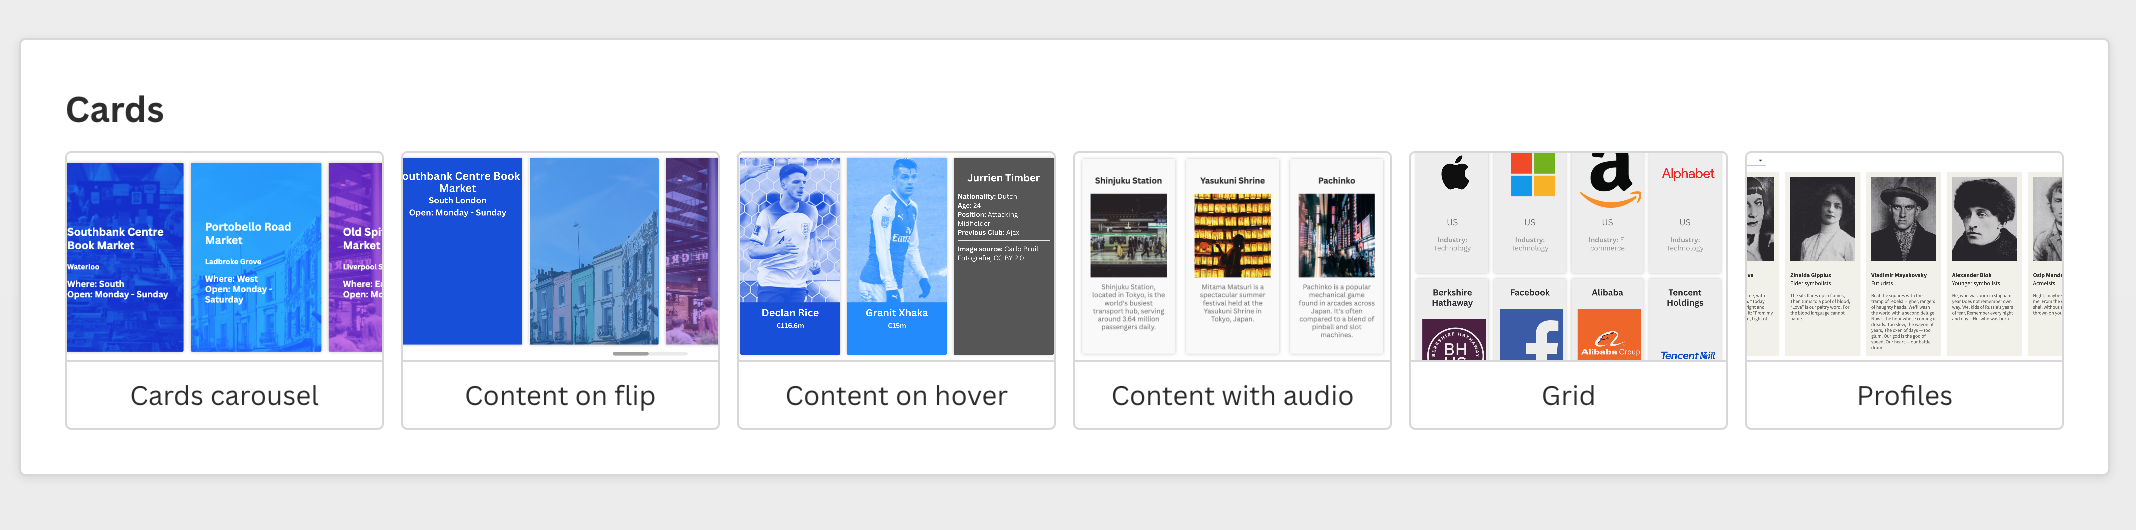The width and height of the screenshot is (2136, 530).
Task: Click the Granit Xhaka player card
Action: pyautogui.click(x=897, y=256)
